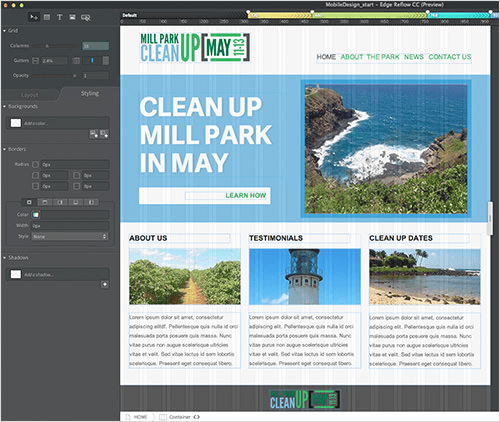Pick the Text tool

pyautogui.click(x=60, y=17)
